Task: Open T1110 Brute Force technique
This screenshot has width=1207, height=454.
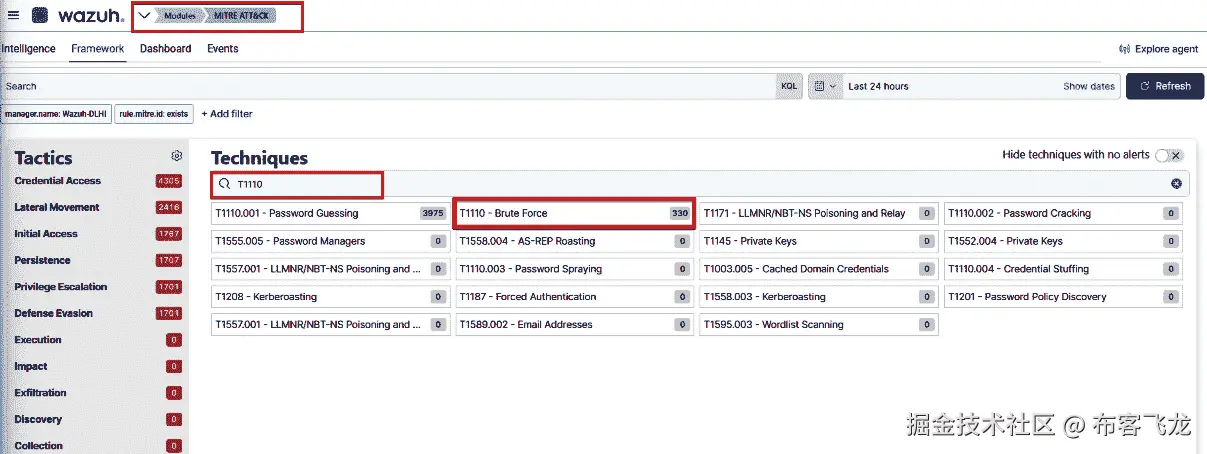Action: click(x=574, y=213)
